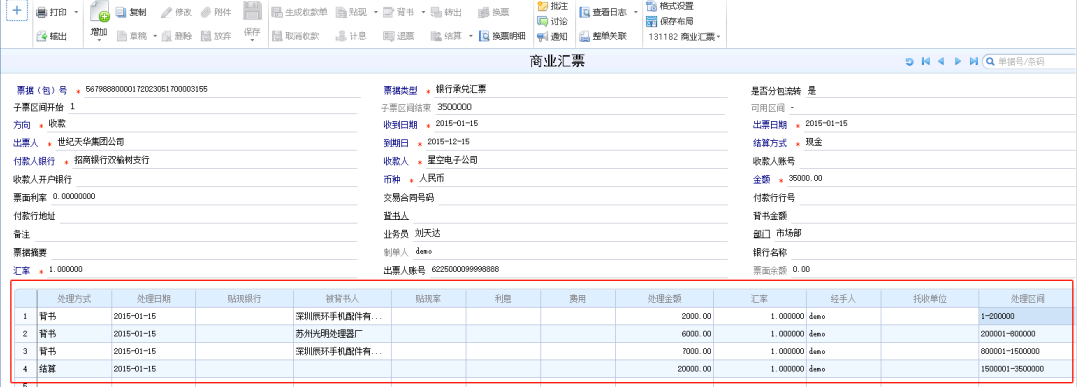Click the 通知 notification icon
The width and height of the screenshot is (1079, 387).
tap(543, 36)
